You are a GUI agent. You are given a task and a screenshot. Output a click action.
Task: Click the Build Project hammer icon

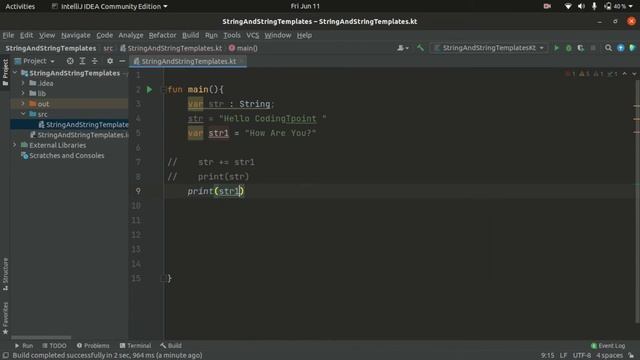[x=420, y=48]
